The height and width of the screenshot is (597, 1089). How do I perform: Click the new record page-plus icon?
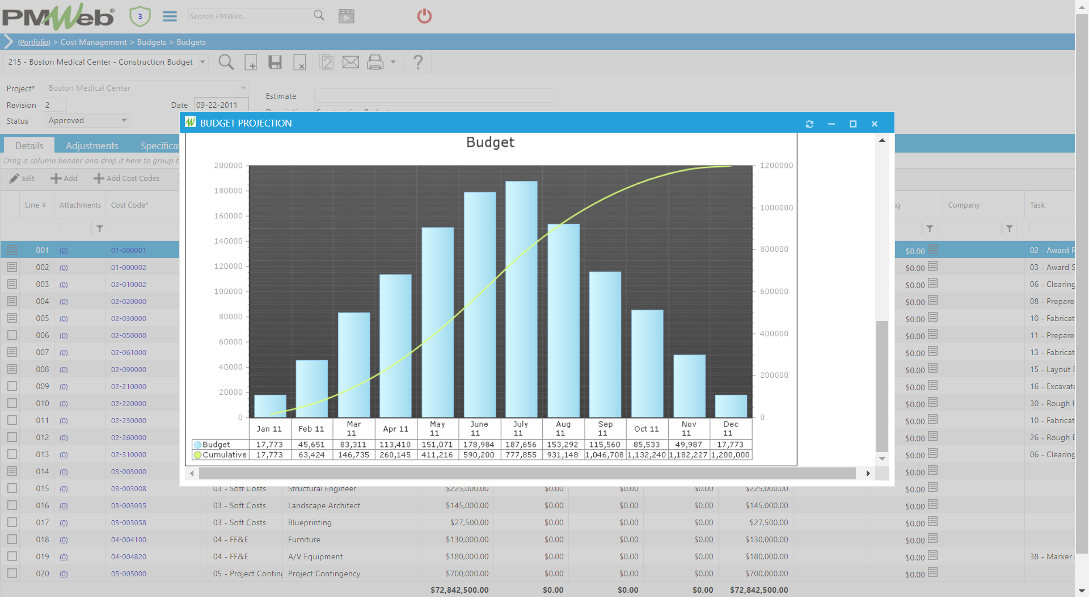tap(251, 62)
